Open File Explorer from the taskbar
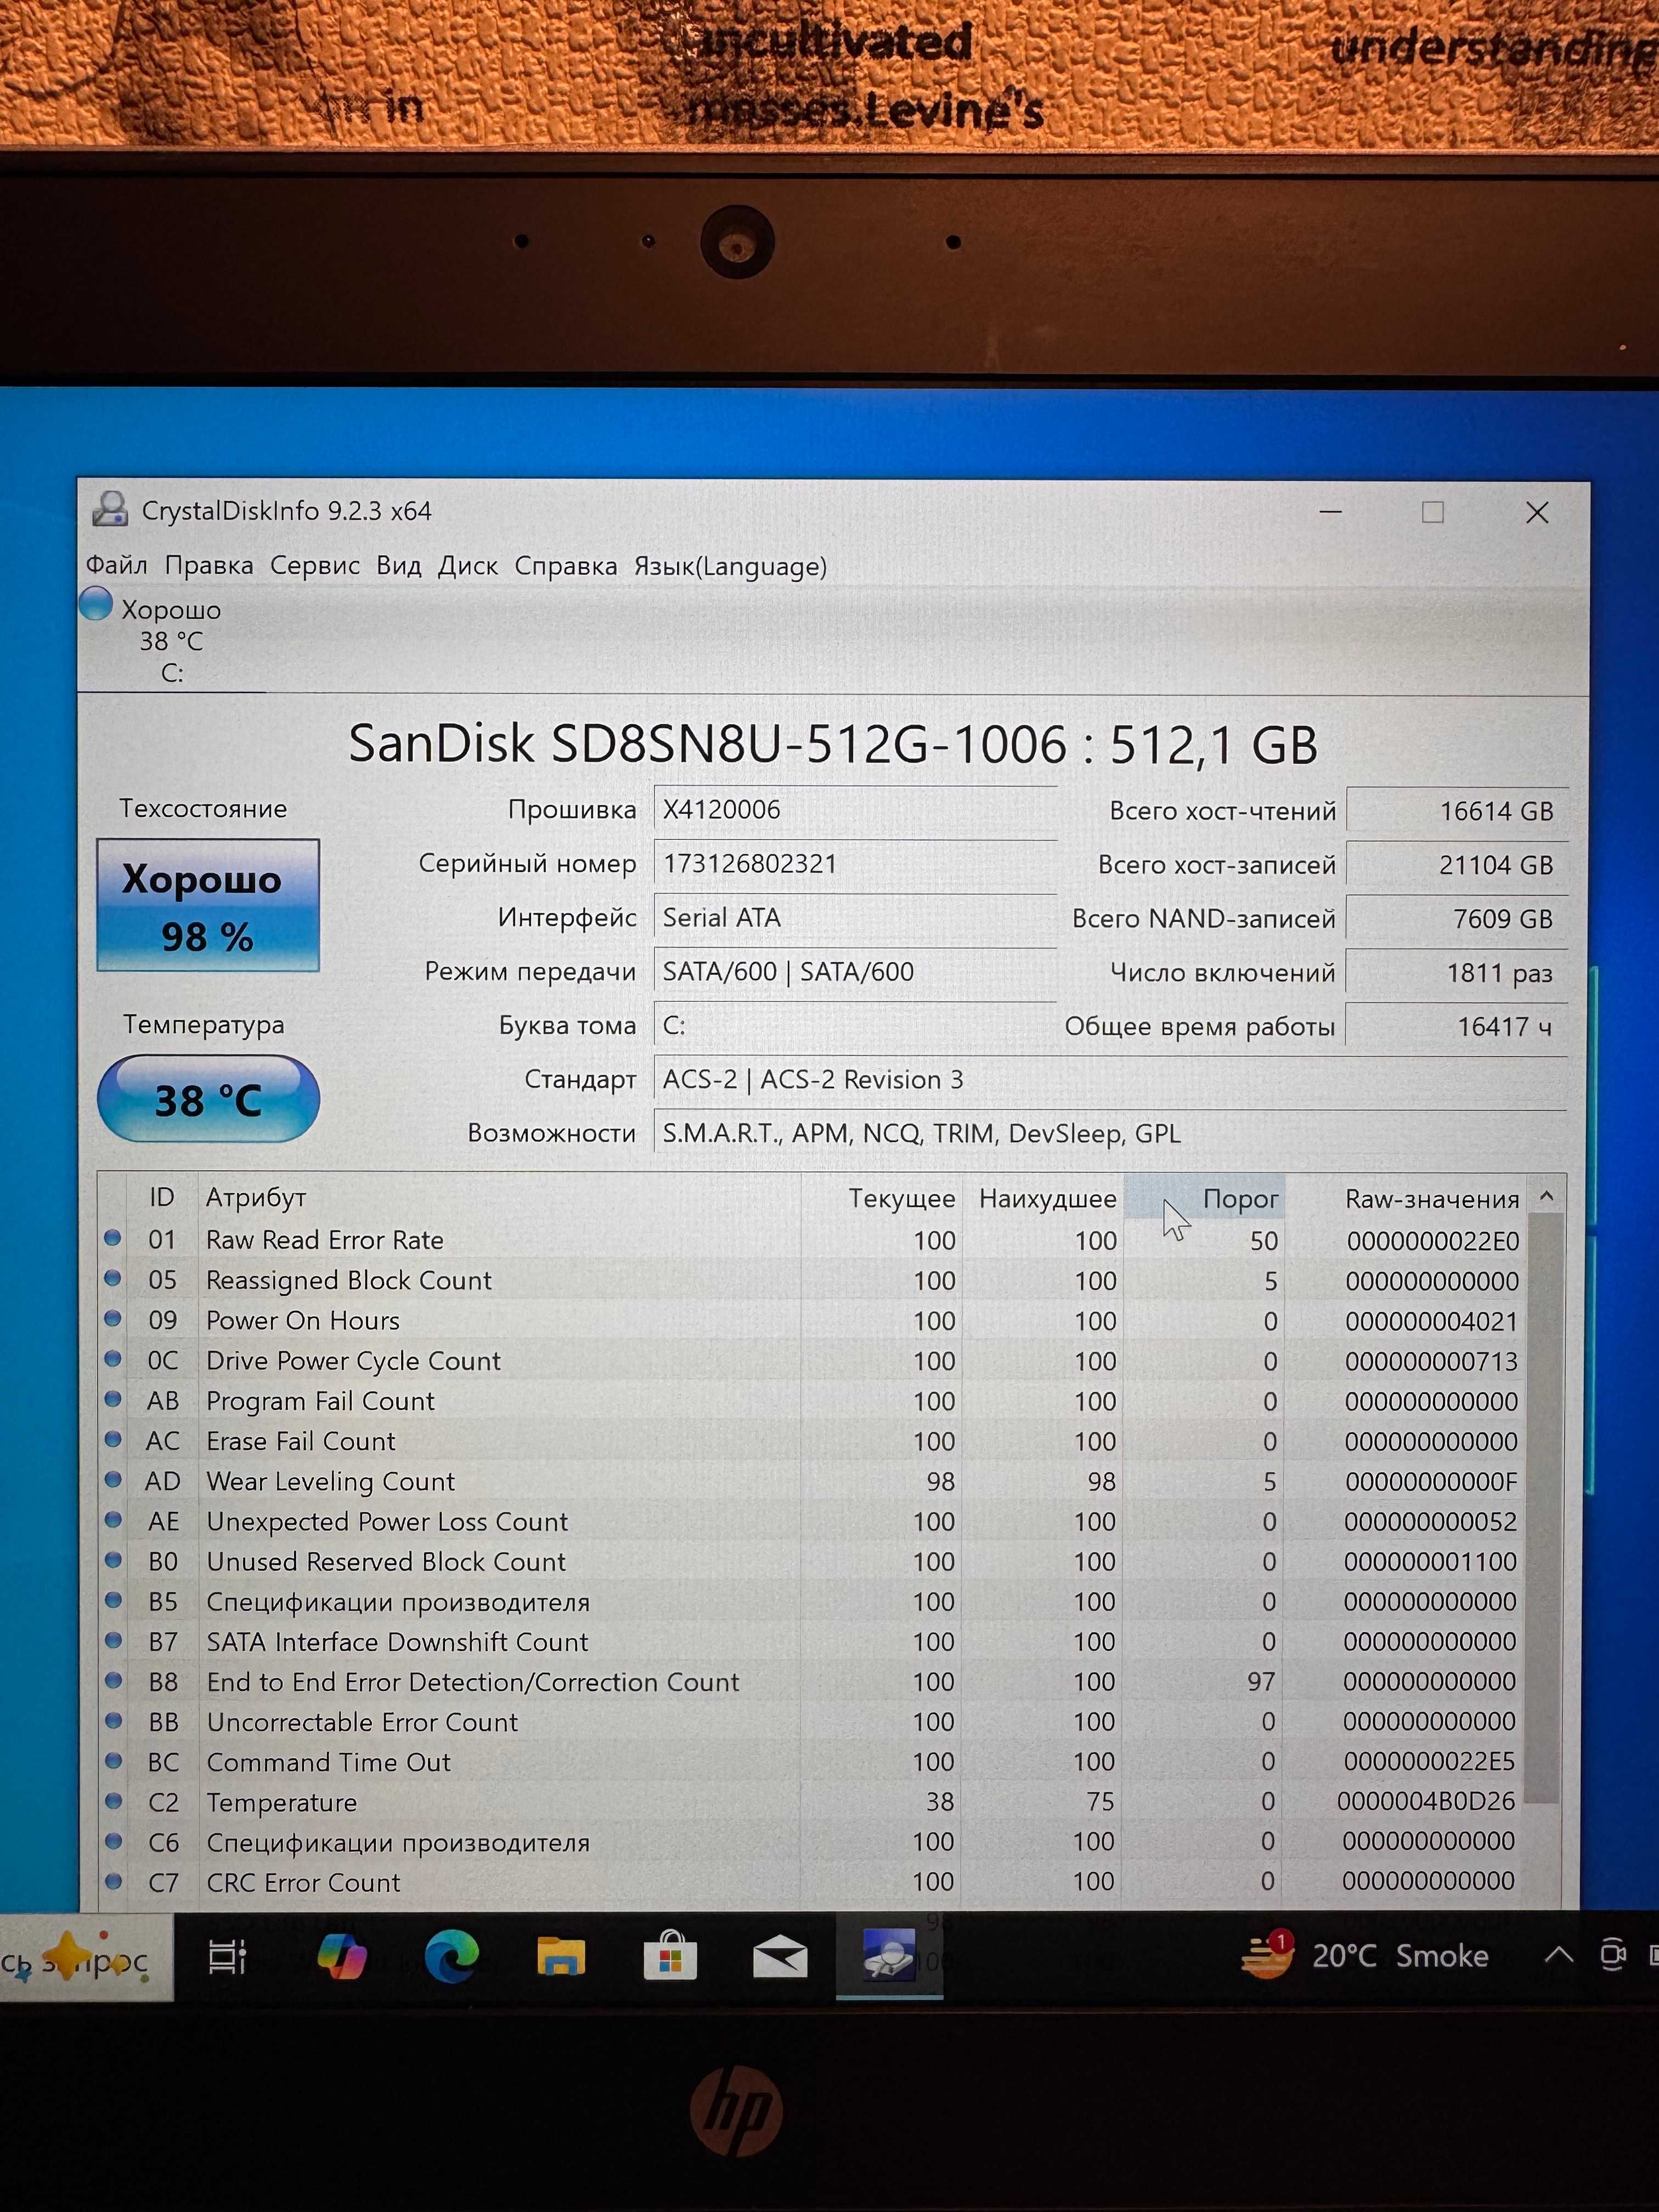Viewport: 1659px width, 2212px height. point(561,1956)
